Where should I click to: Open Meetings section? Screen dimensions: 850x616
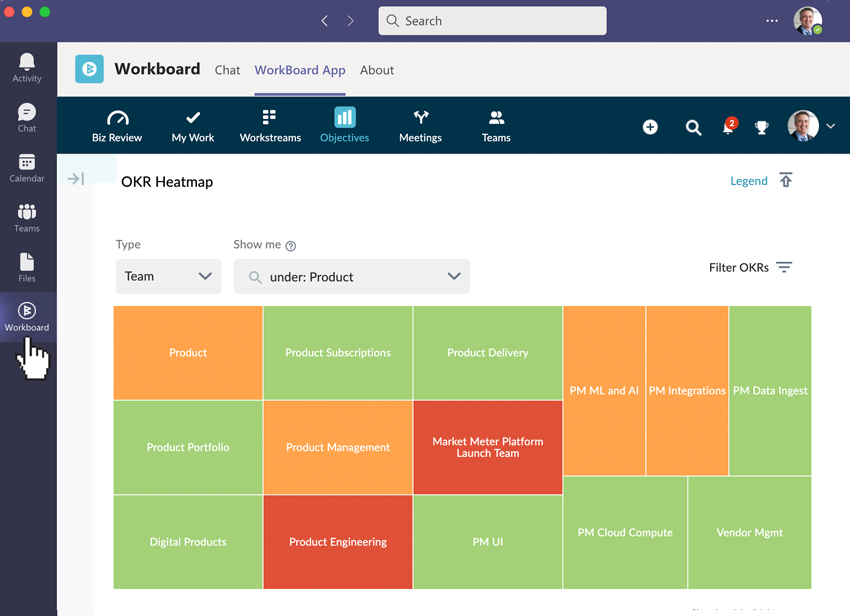(421, 126)
